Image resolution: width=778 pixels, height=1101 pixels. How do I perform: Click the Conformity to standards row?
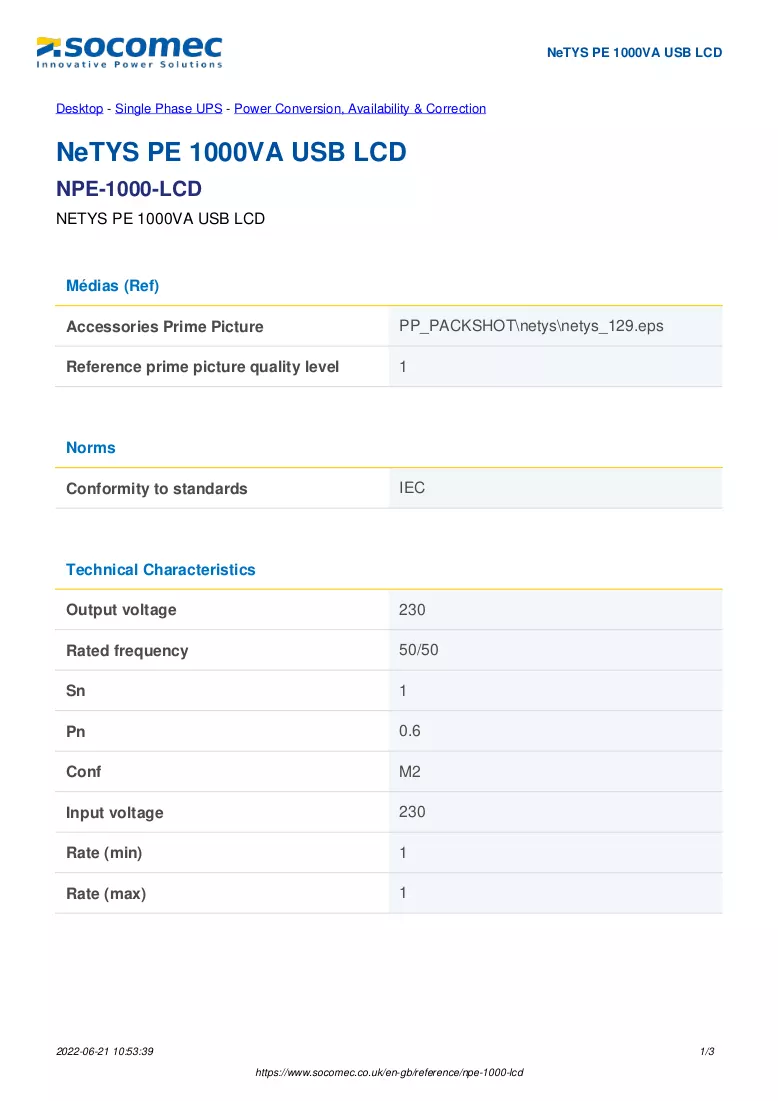coord(388,488)
